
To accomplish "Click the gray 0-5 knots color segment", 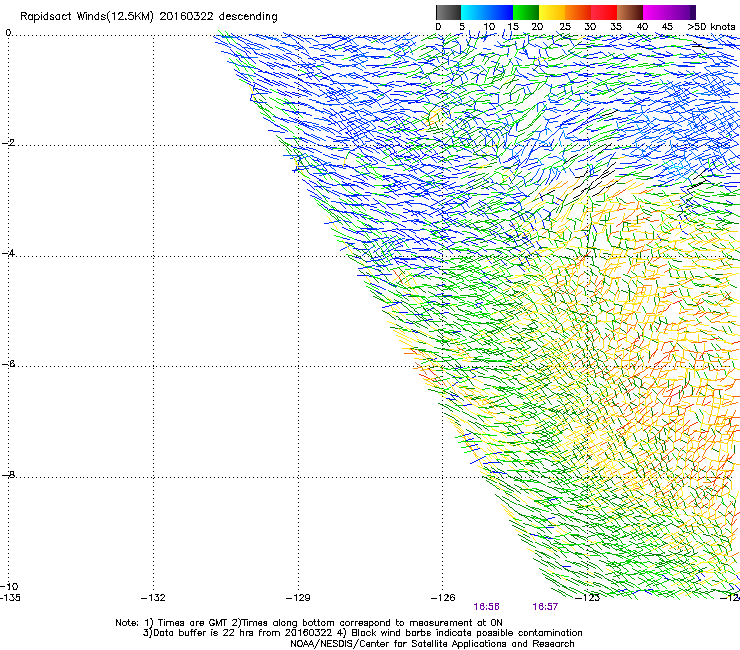I will 448,12.
